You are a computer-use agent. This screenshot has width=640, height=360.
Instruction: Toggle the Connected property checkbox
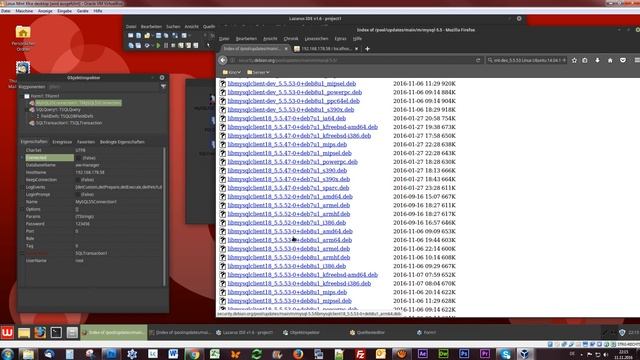click(78, 158)
